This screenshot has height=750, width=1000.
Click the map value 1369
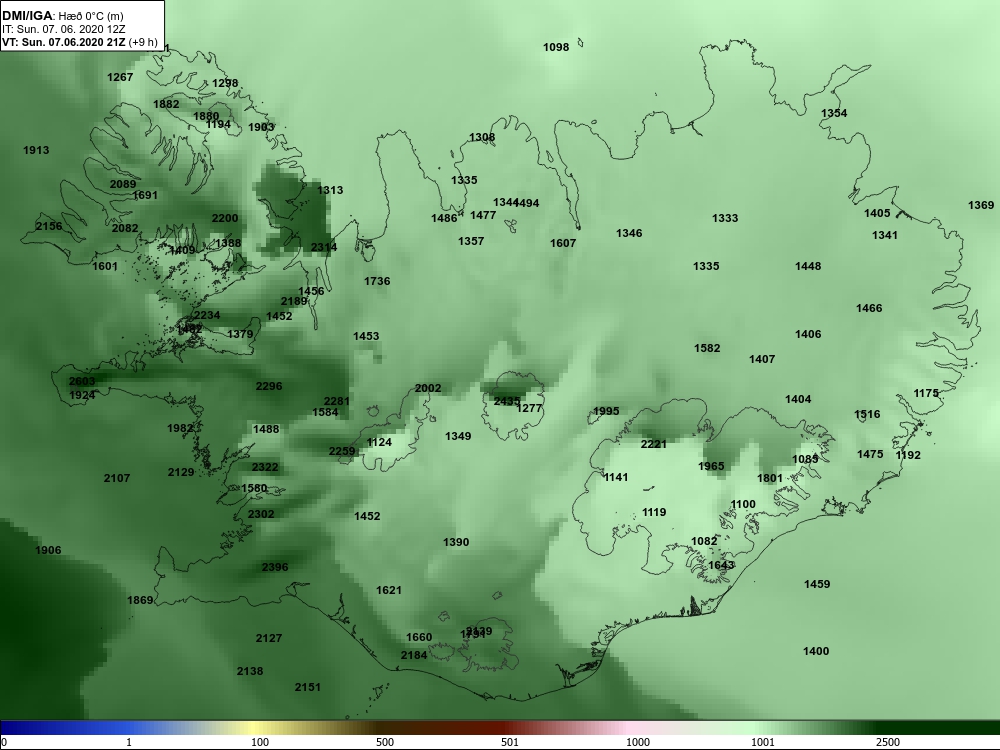(x=981, y=205)
